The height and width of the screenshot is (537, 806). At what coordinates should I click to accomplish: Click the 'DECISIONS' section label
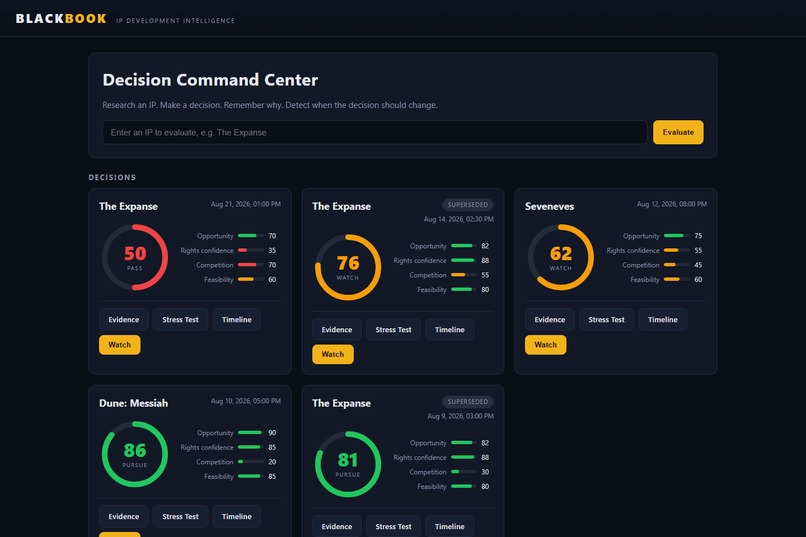click(112, 177)
